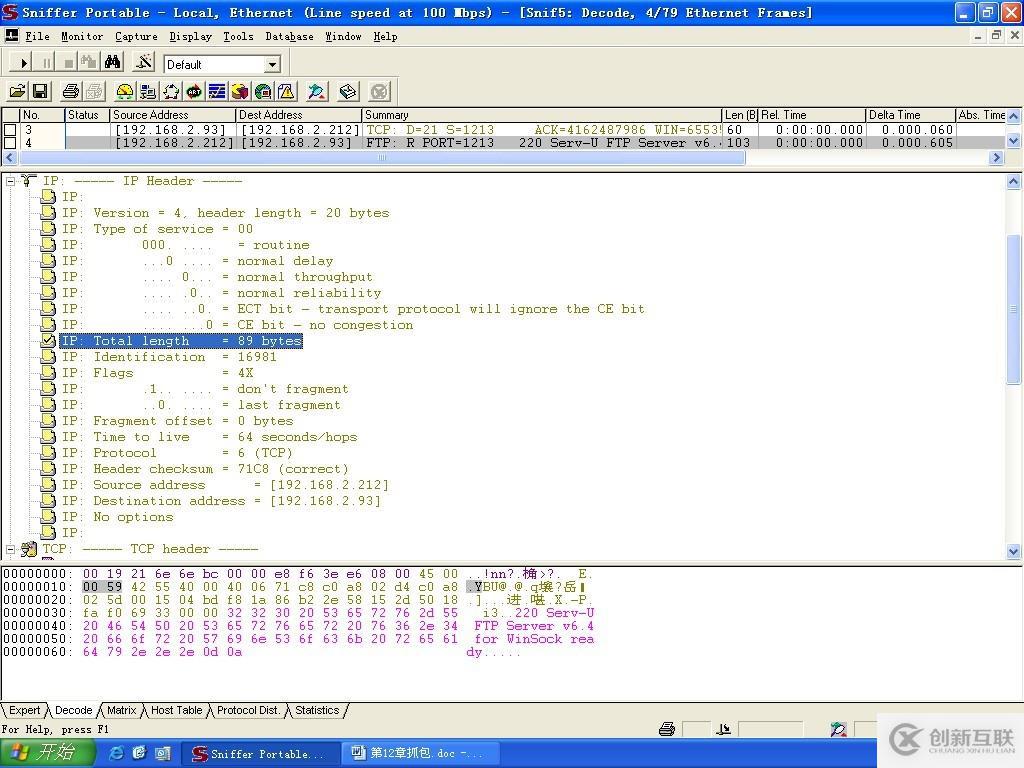
Task: Check the box for frame 4
Action: [10, 143]
